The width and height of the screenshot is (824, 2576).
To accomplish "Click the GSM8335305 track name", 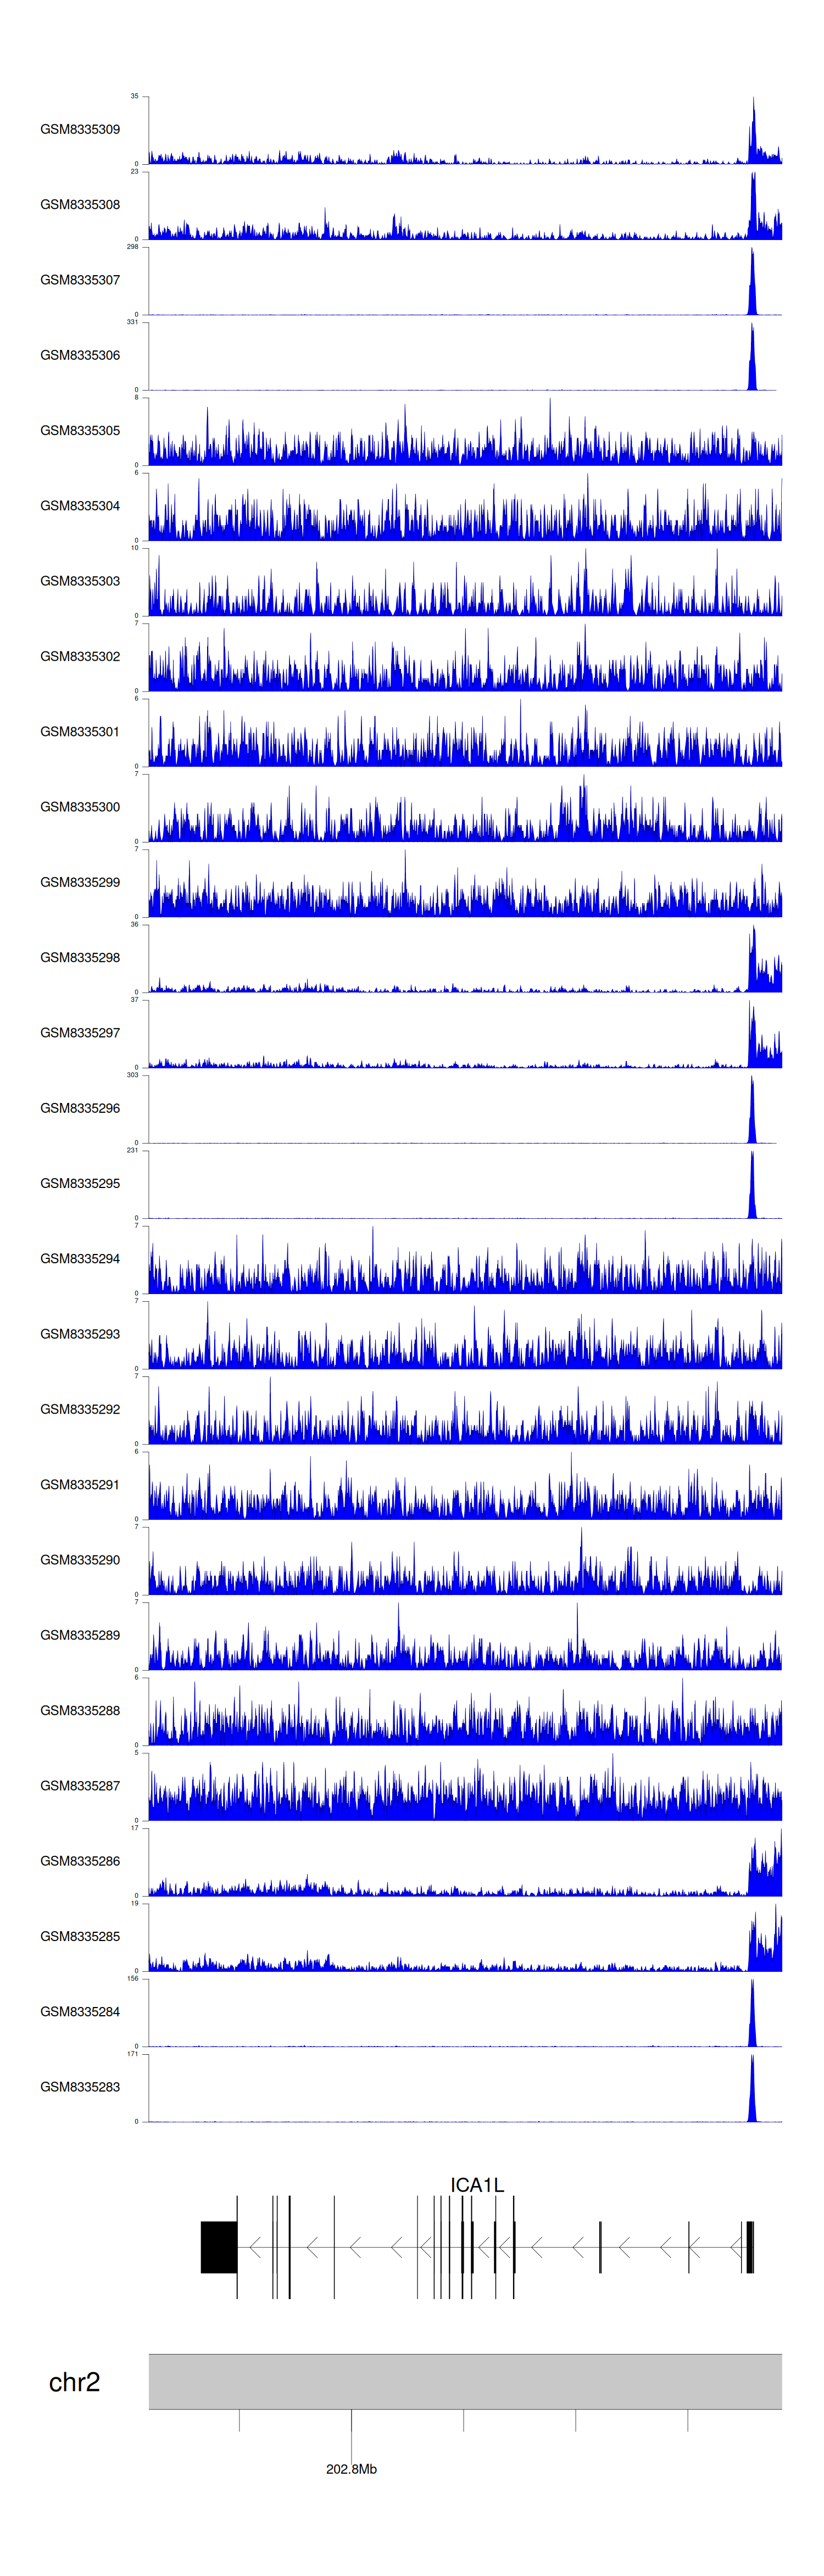I will point(80,430).
